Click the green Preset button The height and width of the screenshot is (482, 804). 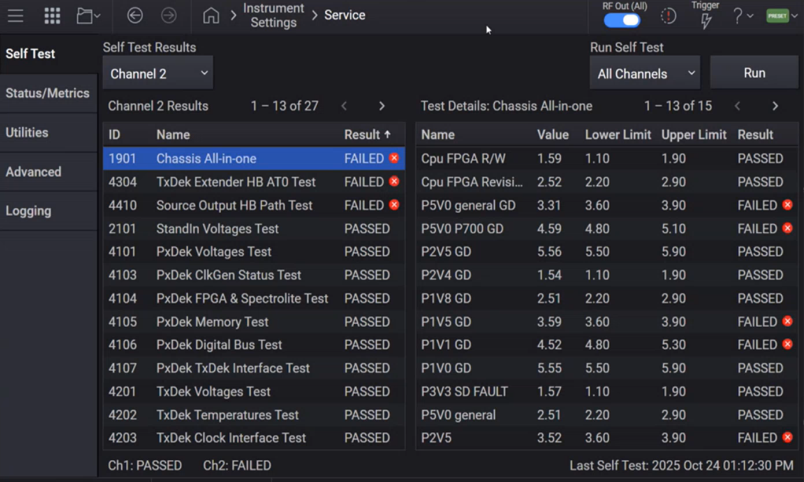point(780,16)
